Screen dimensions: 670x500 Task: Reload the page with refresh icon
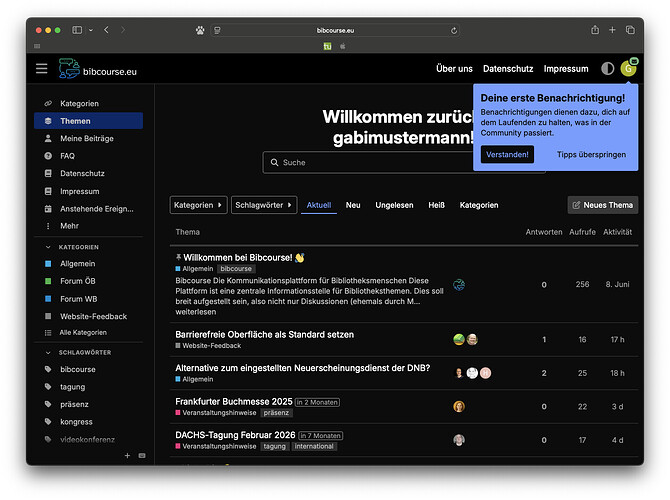455,30
